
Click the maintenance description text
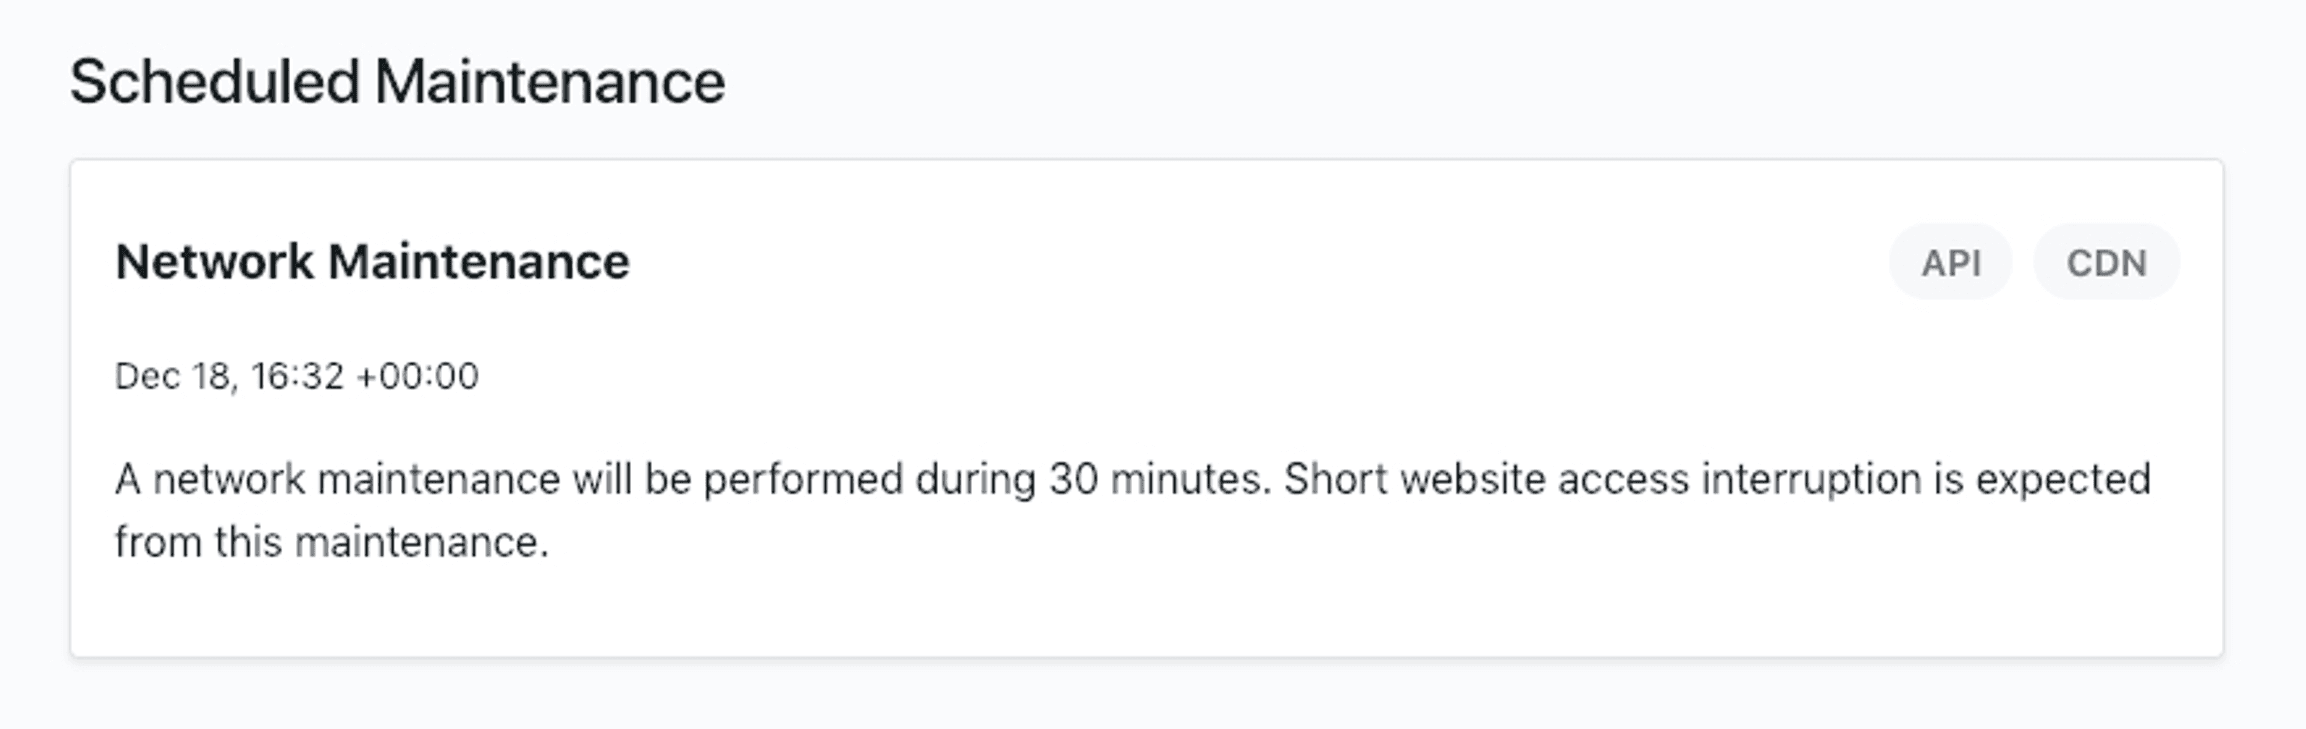click(1130, 507)
